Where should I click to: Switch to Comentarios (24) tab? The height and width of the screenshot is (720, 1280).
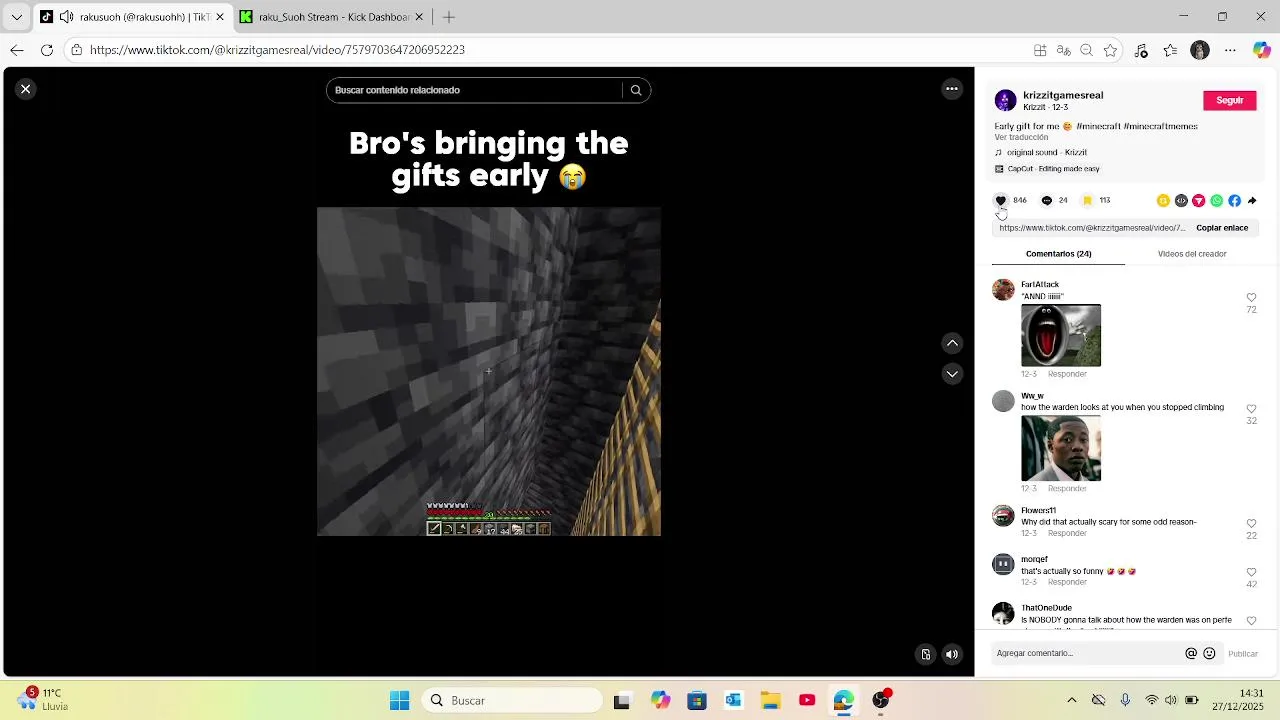click(x=1058, y=254)
